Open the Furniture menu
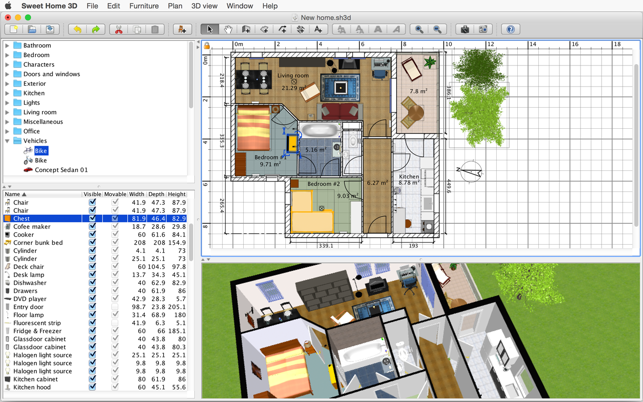This screenshot has width=643, height=402. point(143,6)
